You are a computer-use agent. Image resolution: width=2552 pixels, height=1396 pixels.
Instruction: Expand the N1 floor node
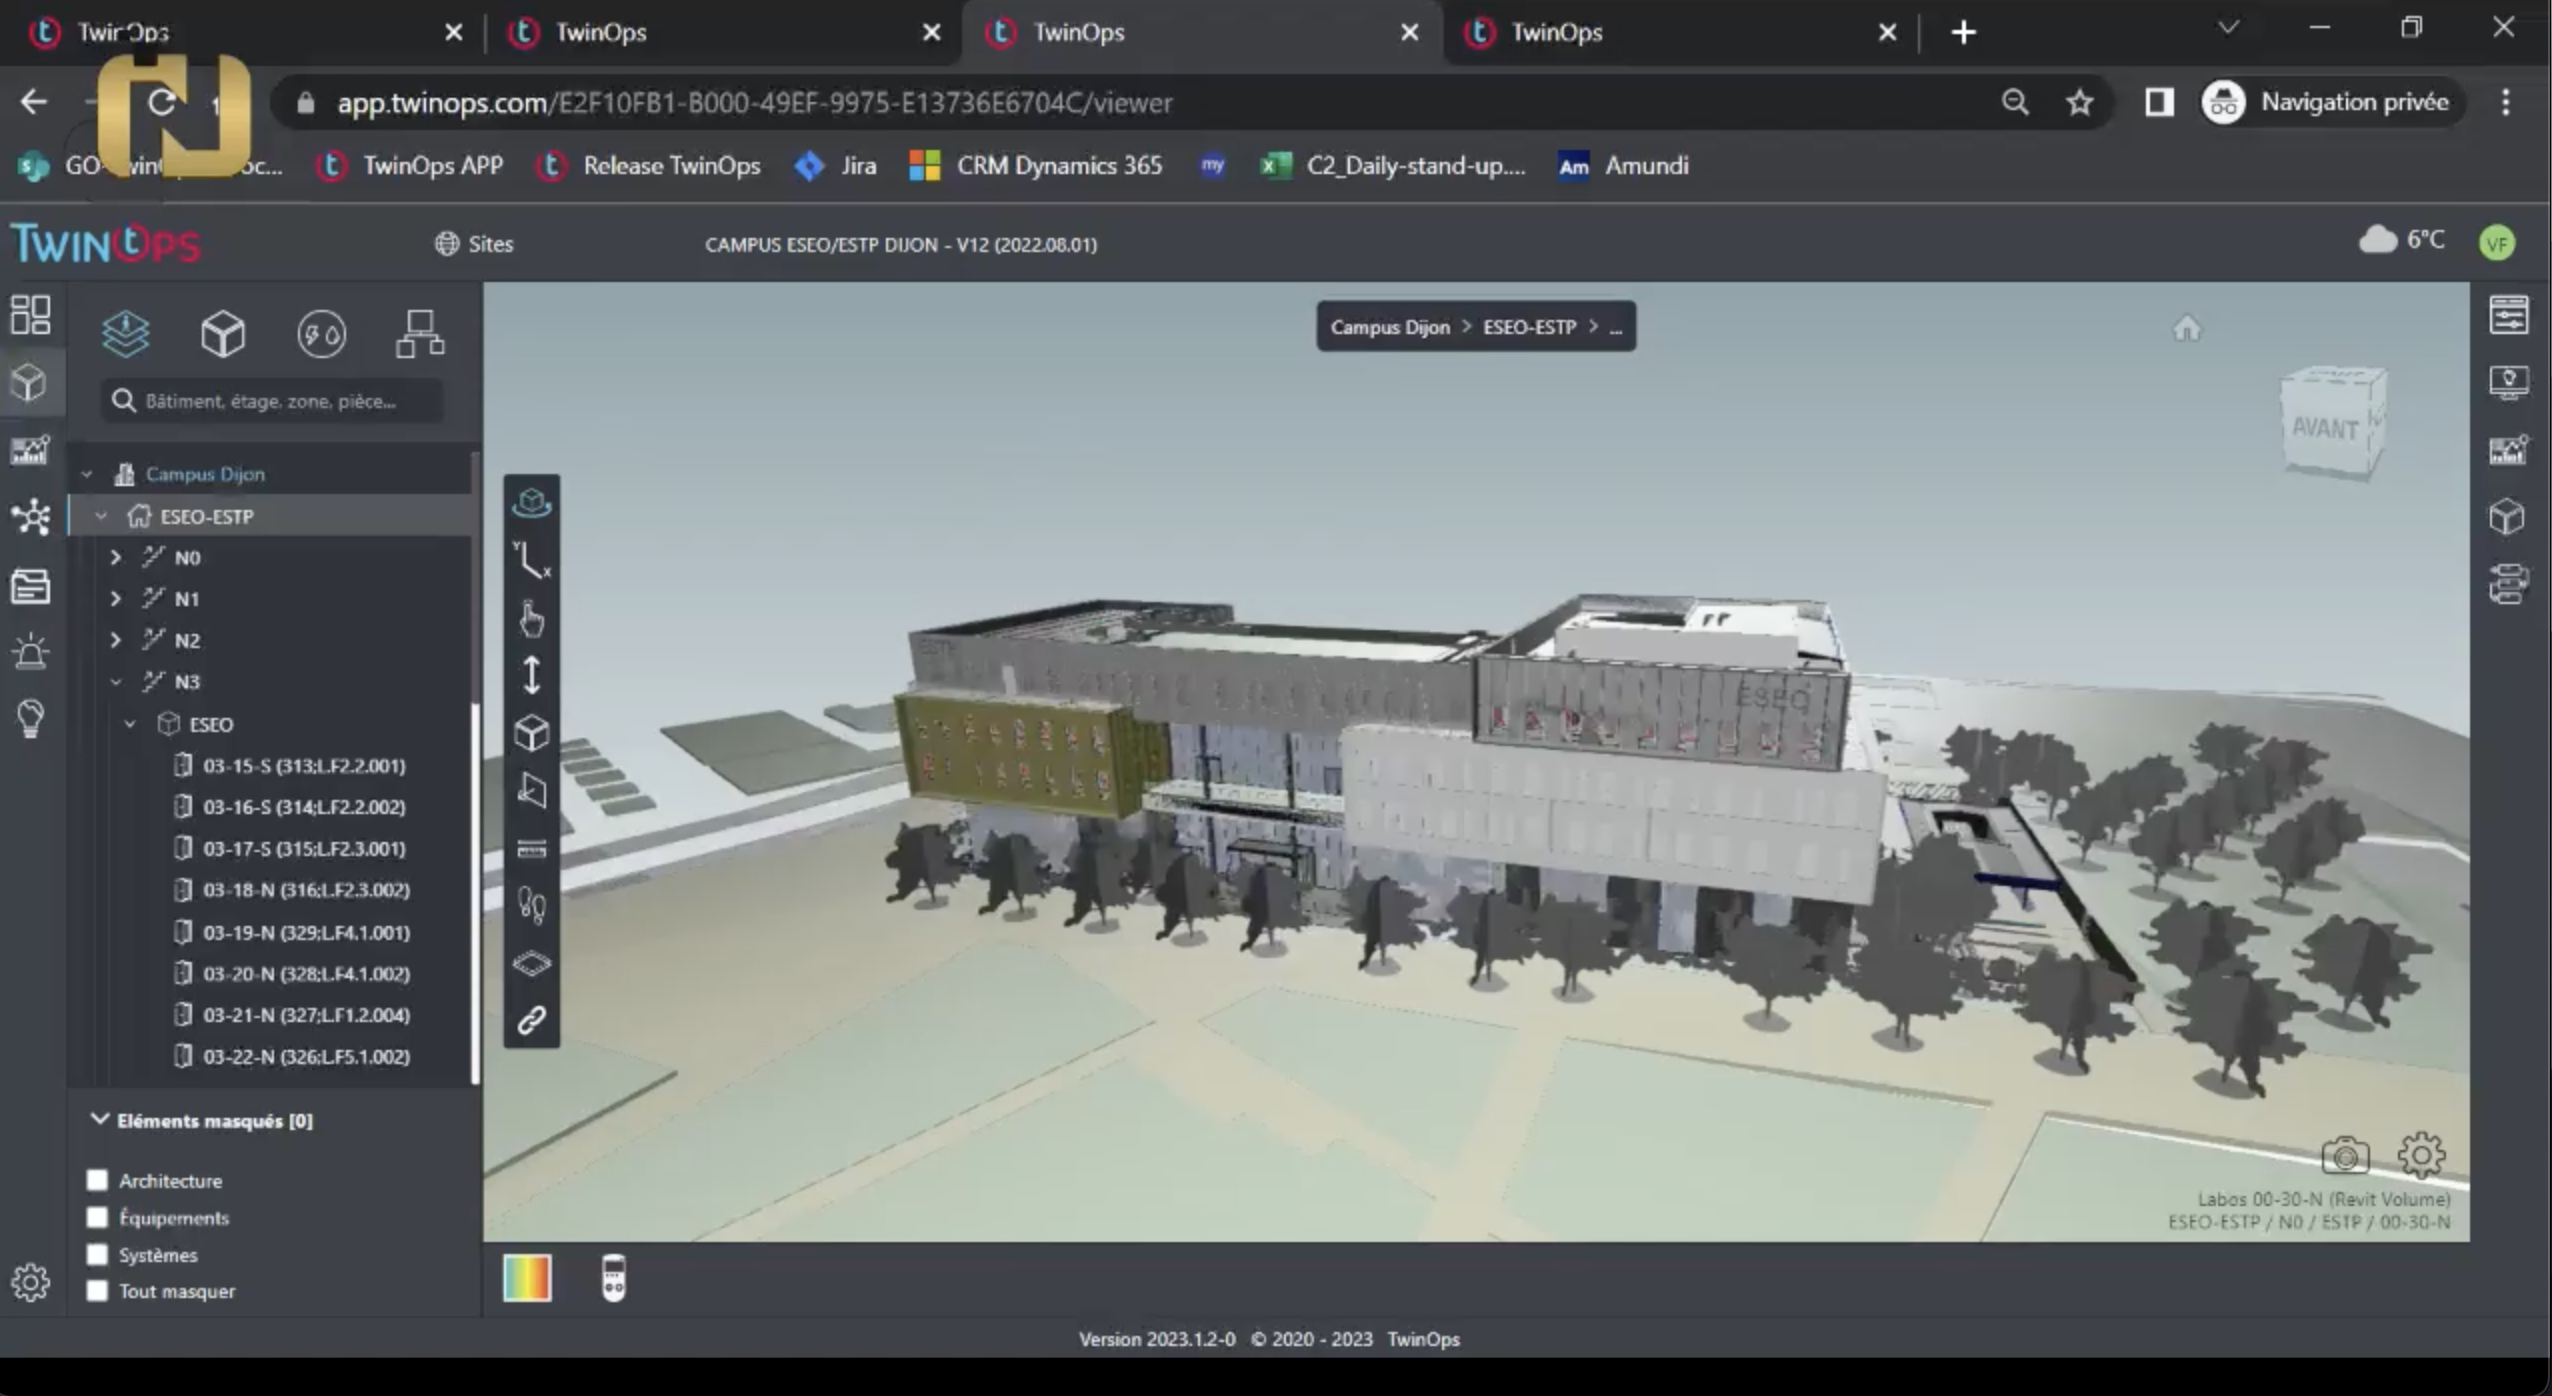[x=116, y=599]
